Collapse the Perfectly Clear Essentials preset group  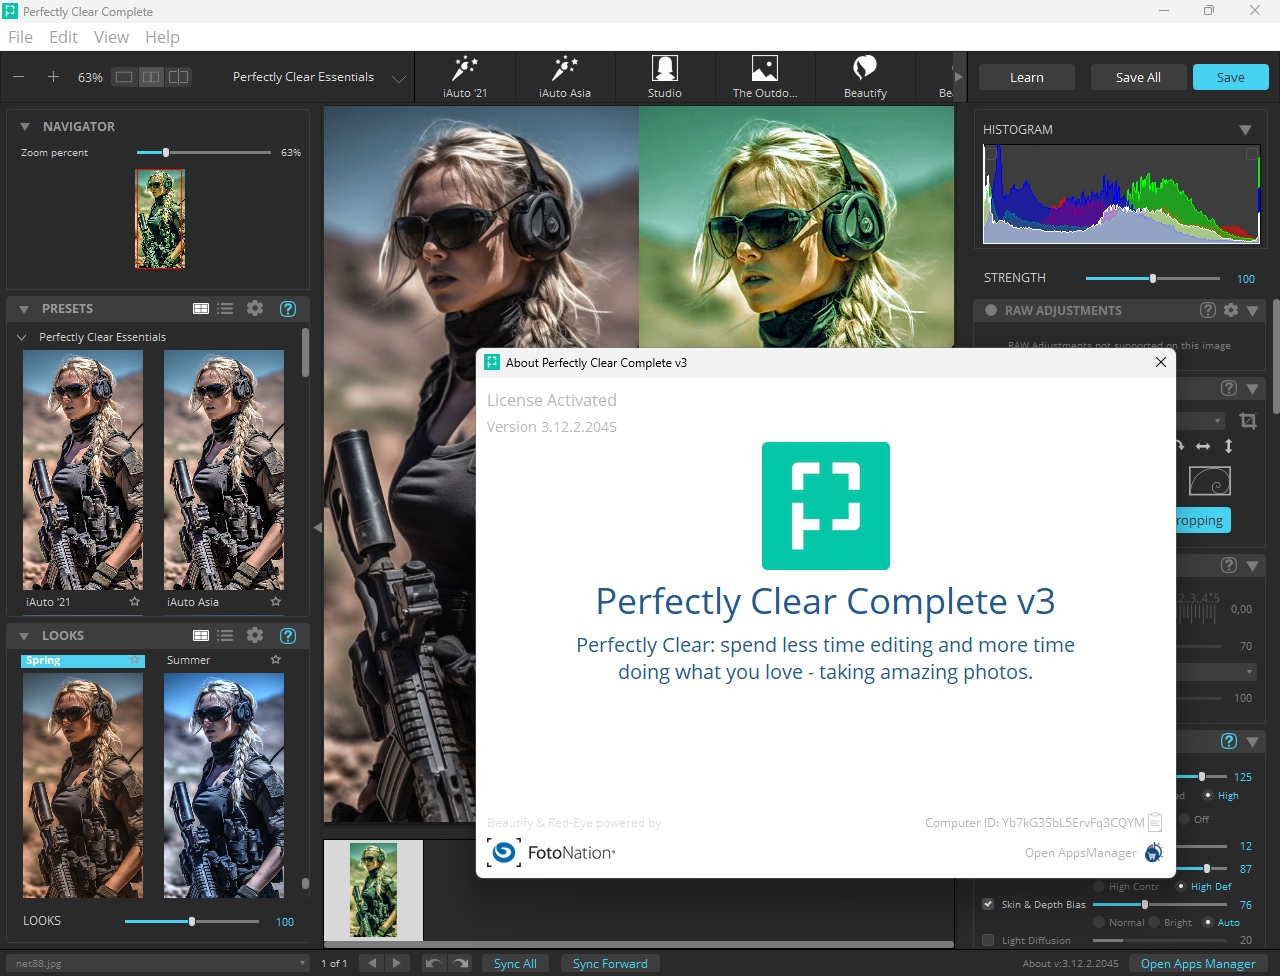point(22,337)
